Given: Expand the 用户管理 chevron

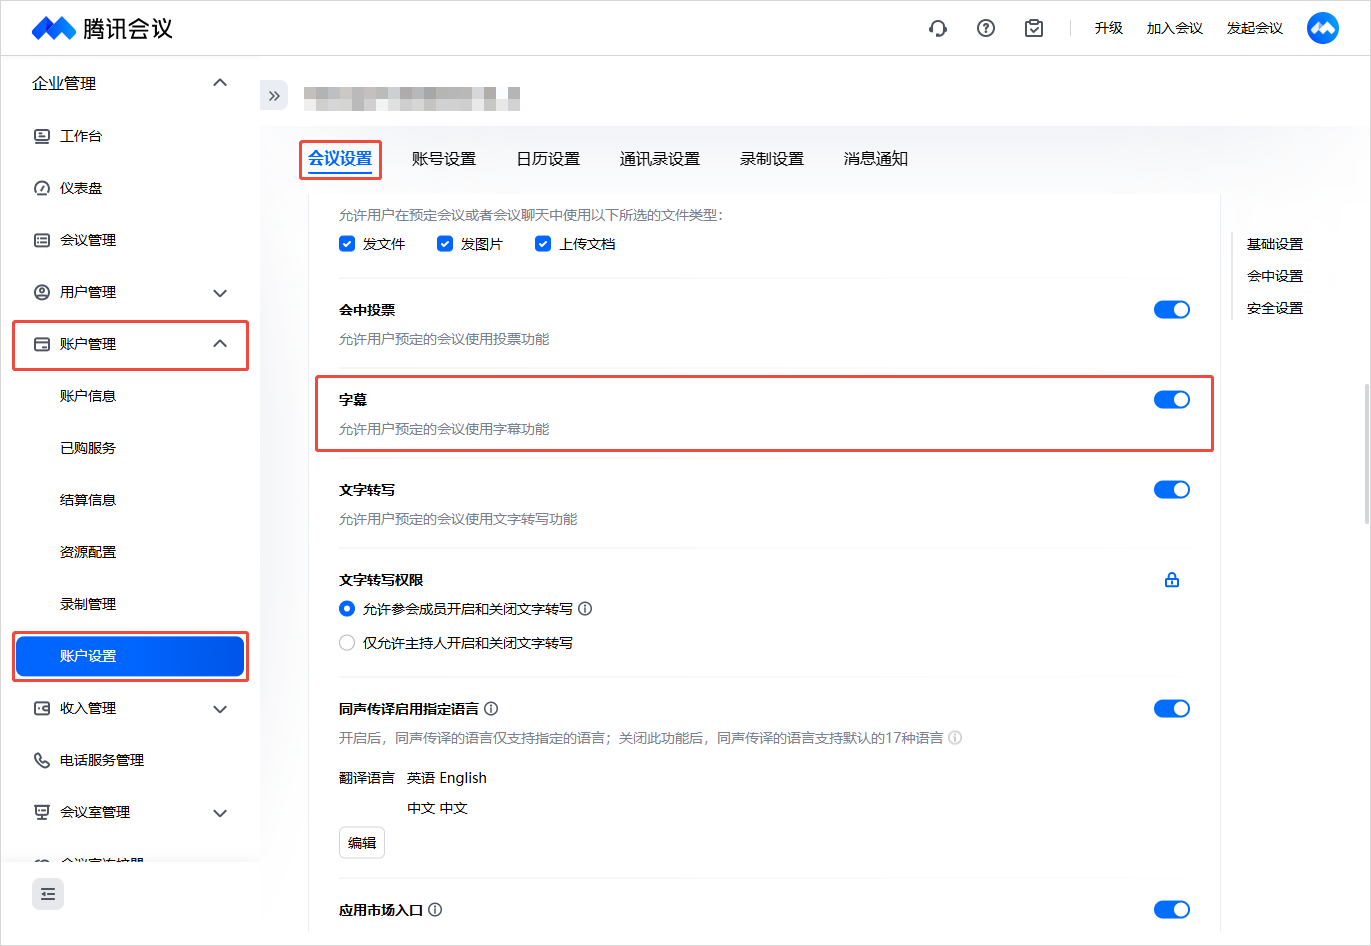Looking at the screenshot, I should (x=220, y=293).
